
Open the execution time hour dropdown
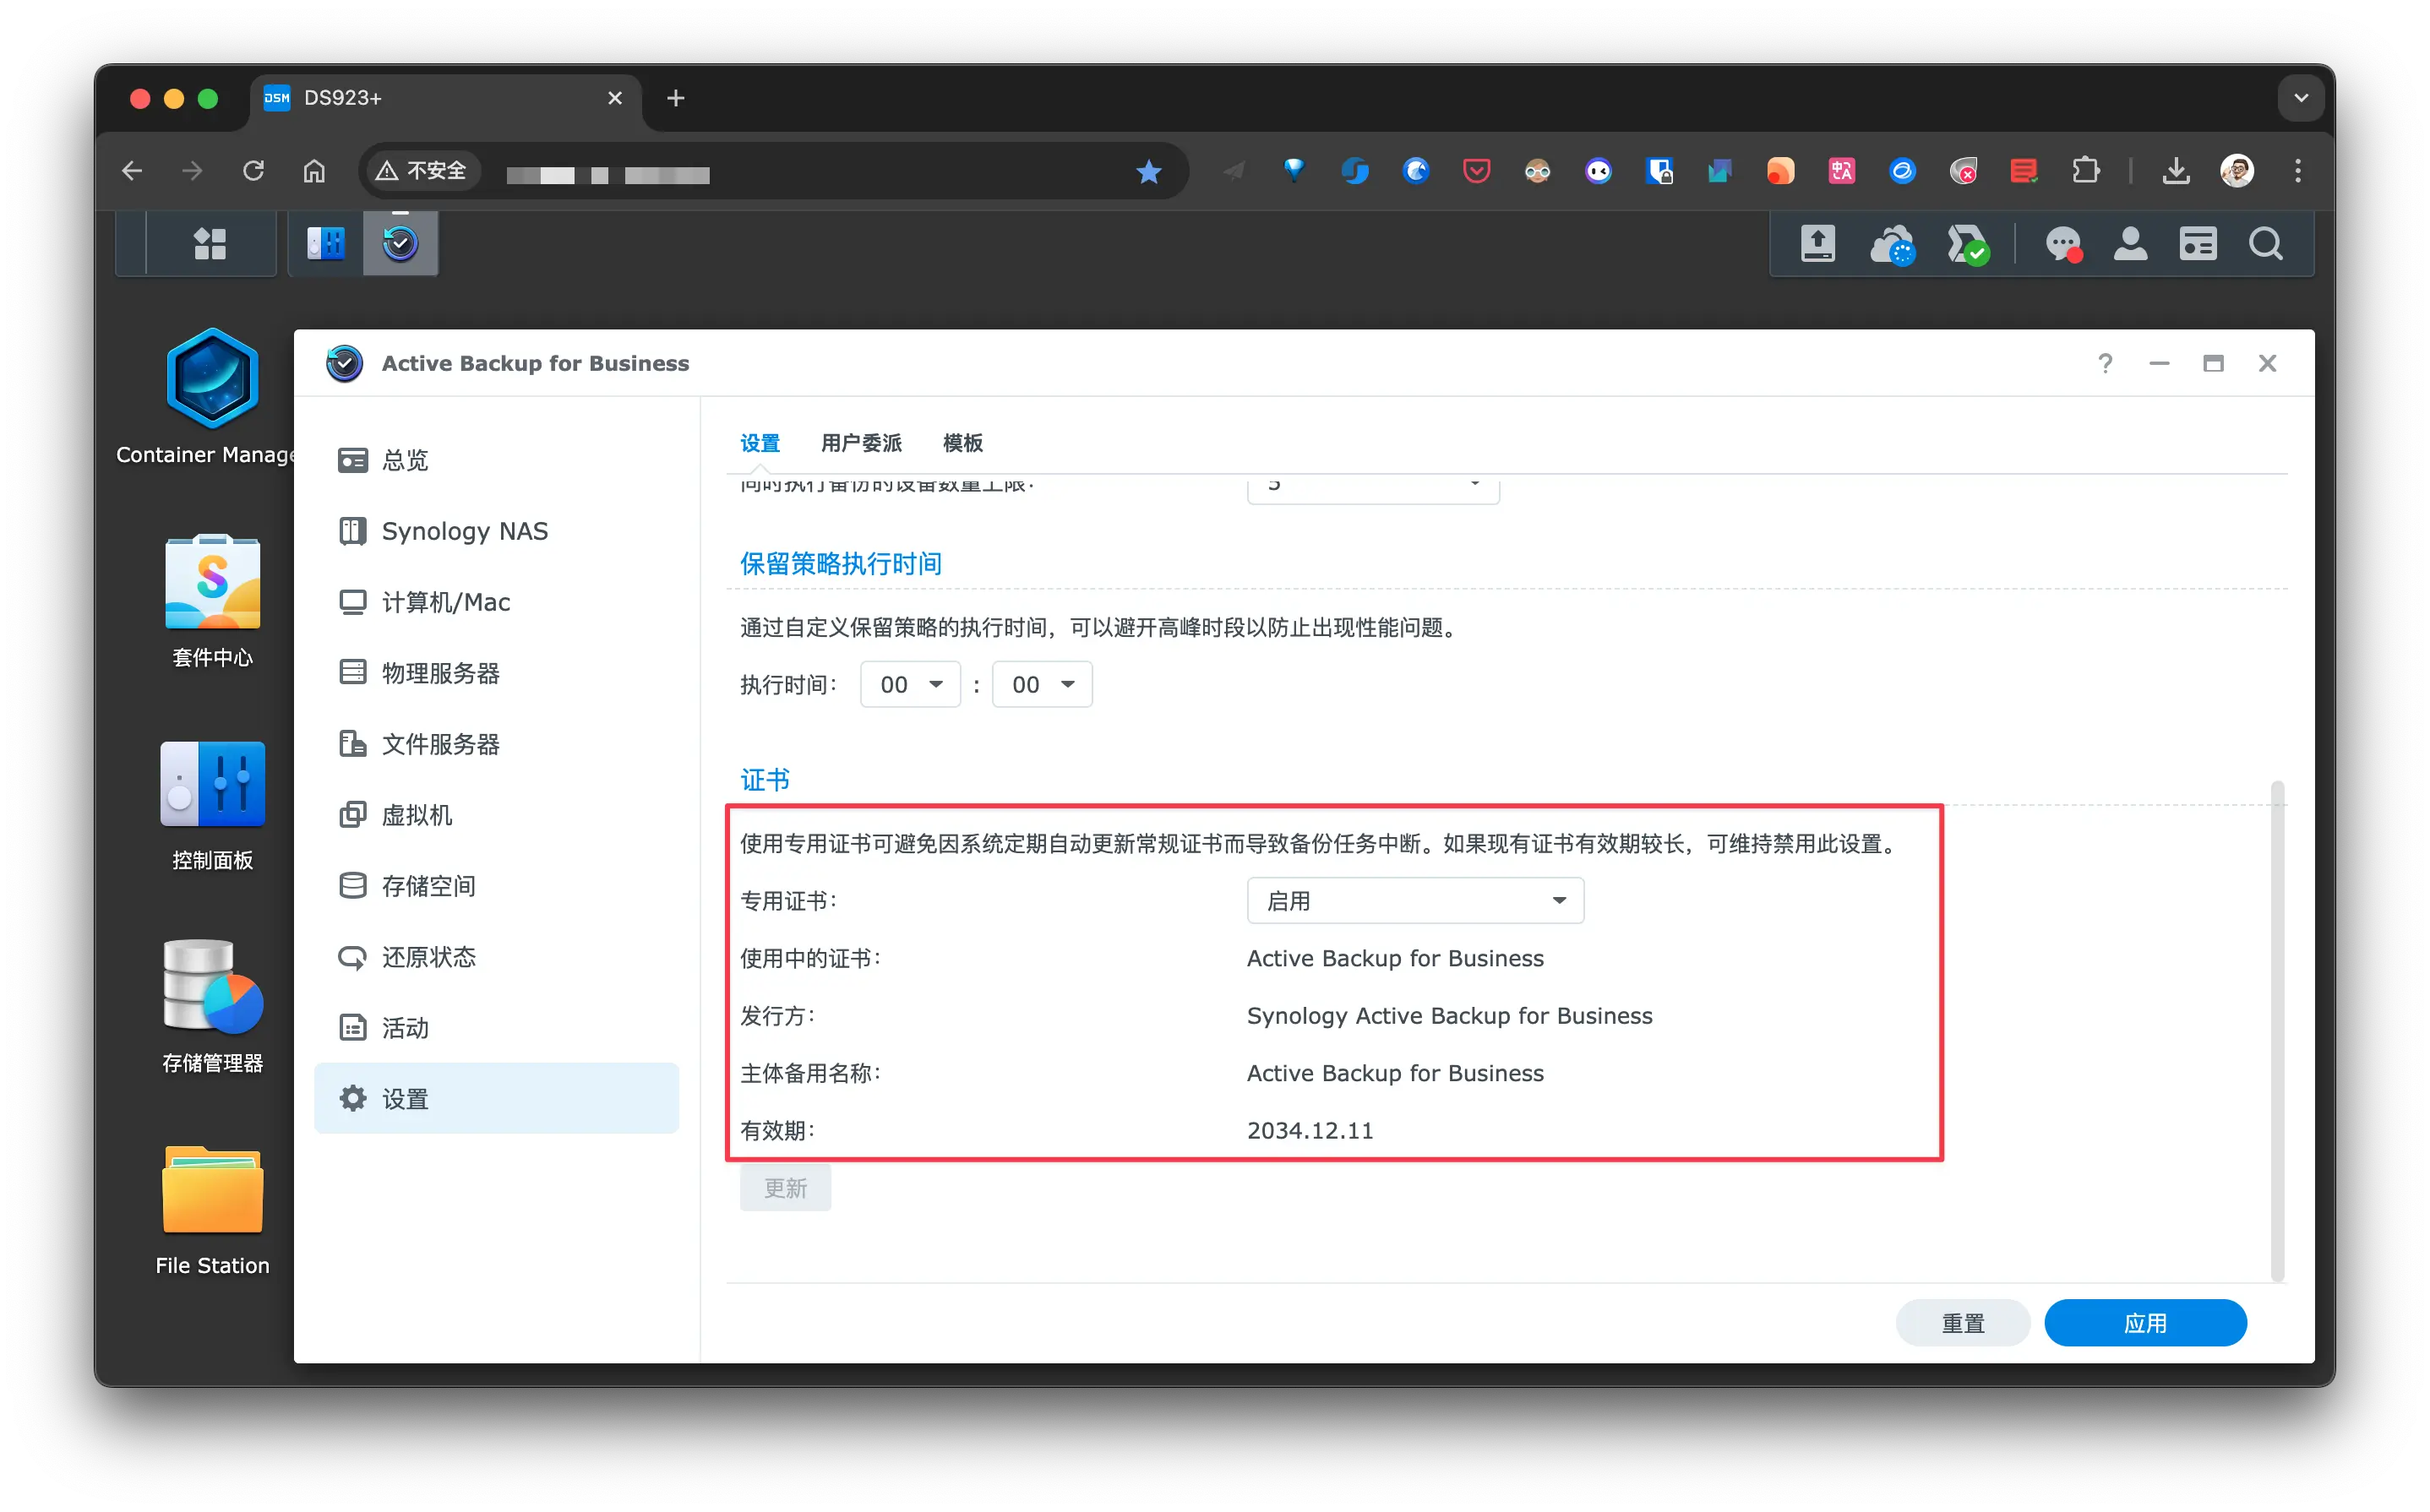910,685
